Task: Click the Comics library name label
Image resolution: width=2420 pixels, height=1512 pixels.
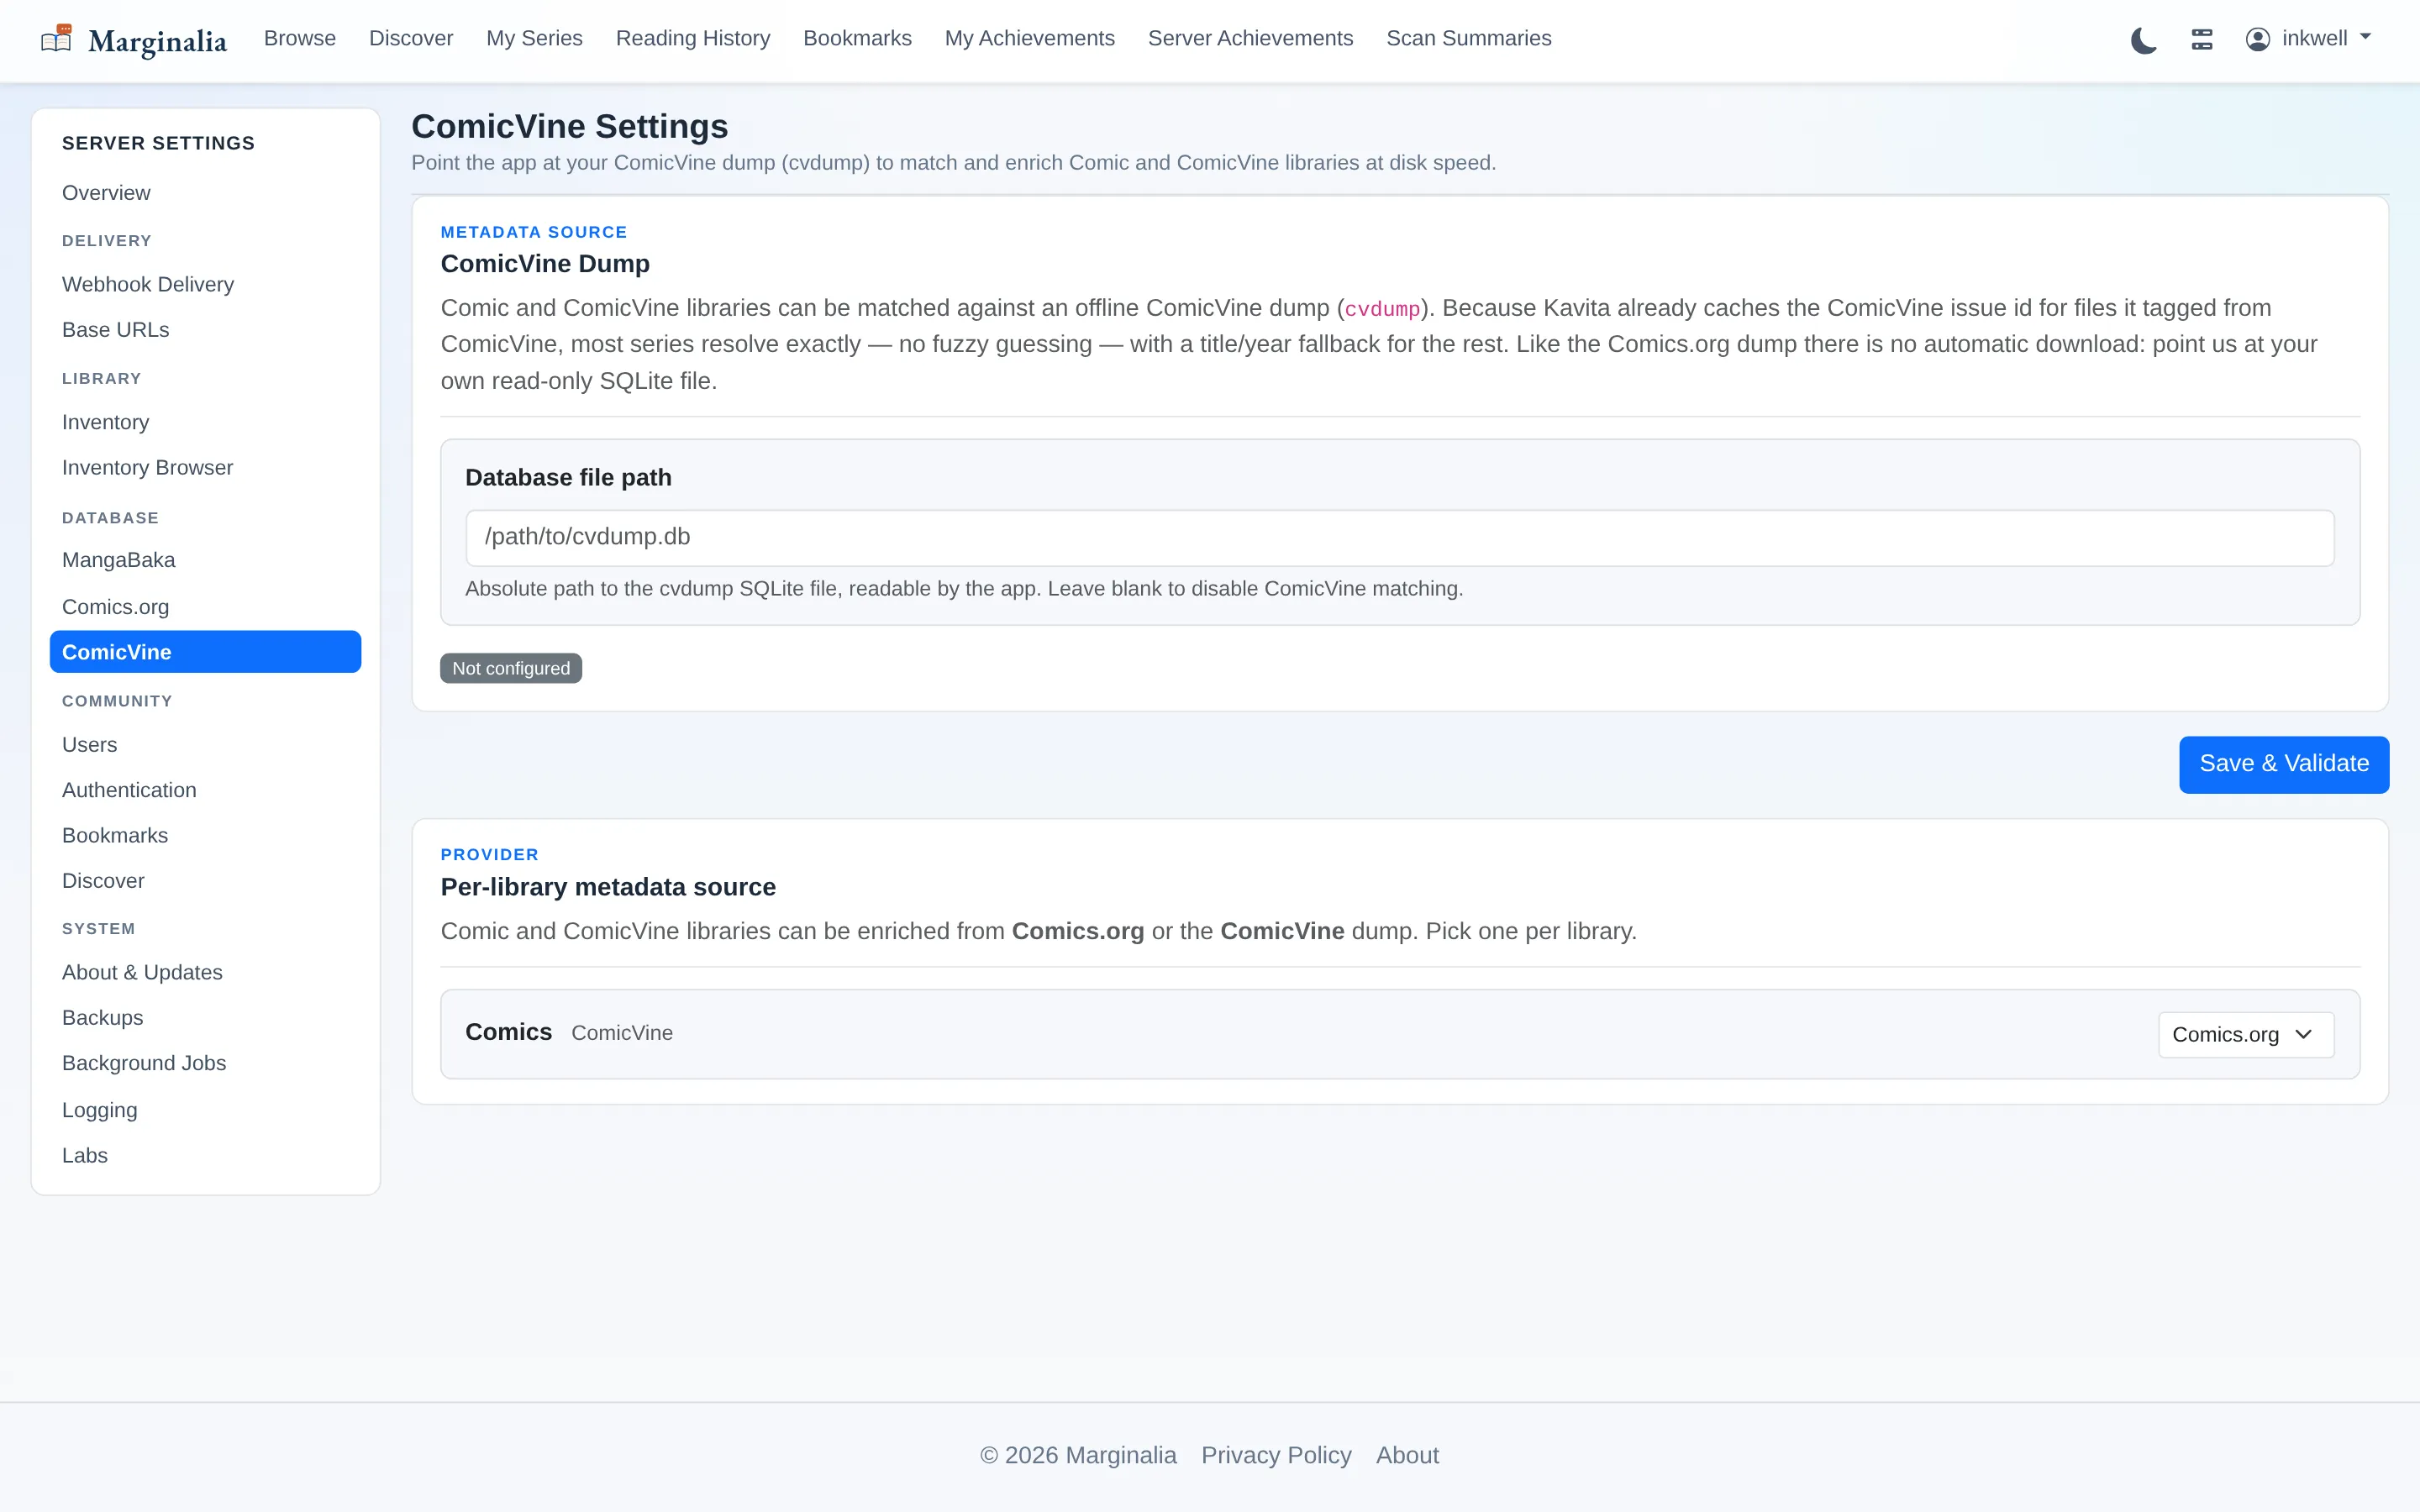Action: pyautogui.click(x=508, y=1032)
